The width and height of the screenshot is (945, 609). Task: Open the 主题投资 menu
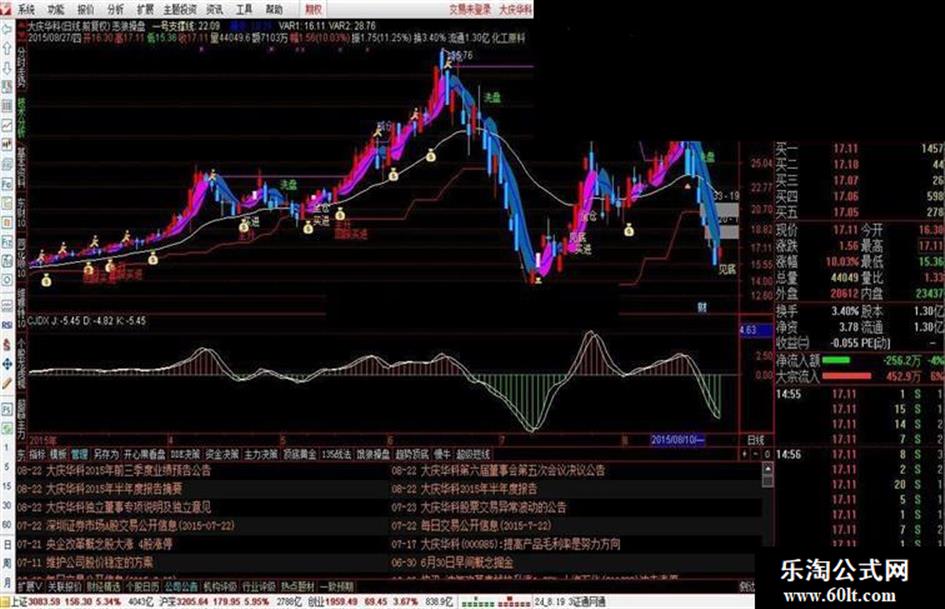(x=180, y=9)
